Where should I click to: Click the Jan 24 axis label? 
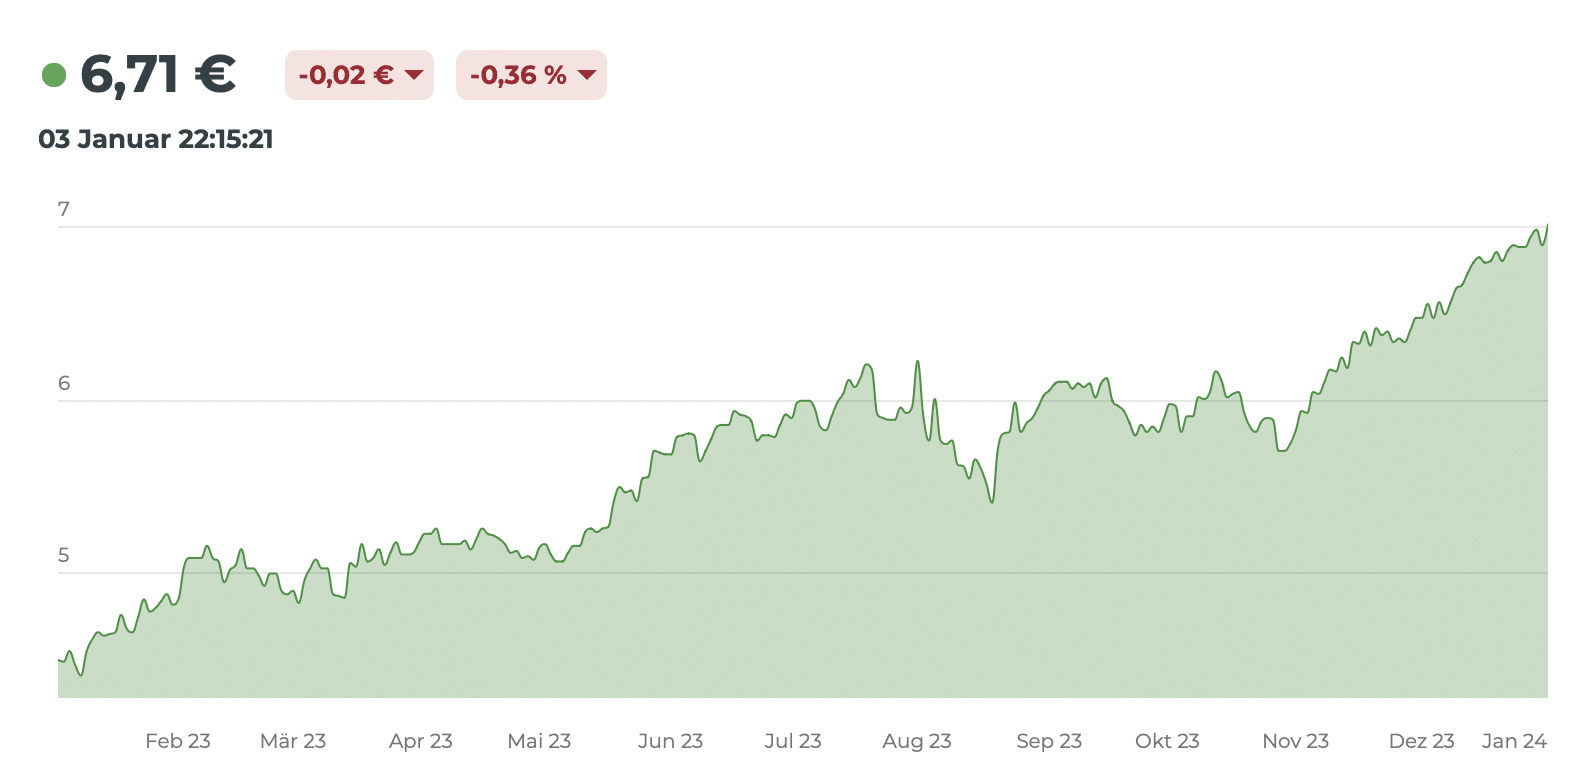1514,741
